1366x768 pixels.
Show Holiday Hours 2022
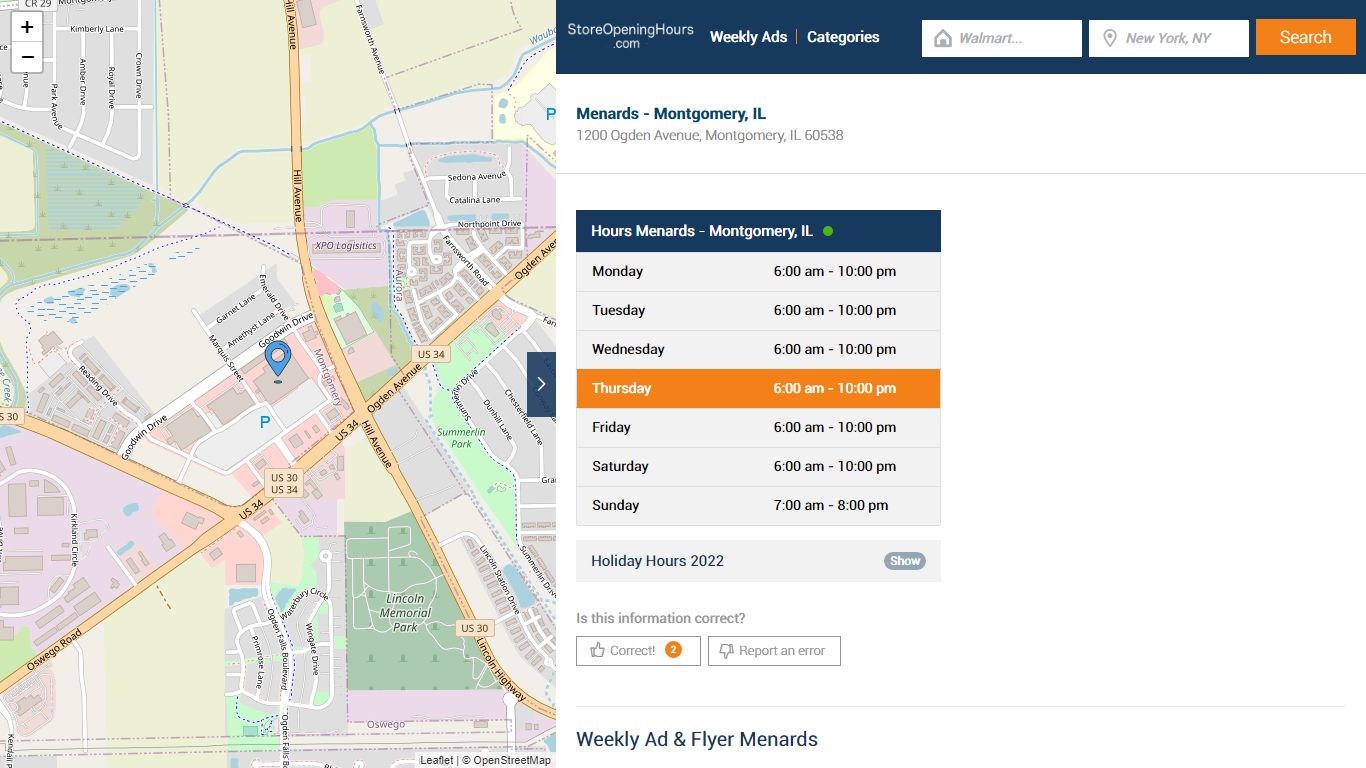tap(905, 561)
